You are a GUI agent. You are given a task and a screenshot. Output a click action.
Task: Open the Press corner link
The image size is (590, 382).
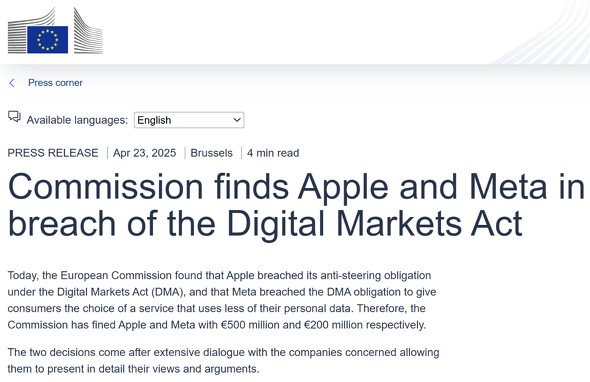(x=55, y=83)
